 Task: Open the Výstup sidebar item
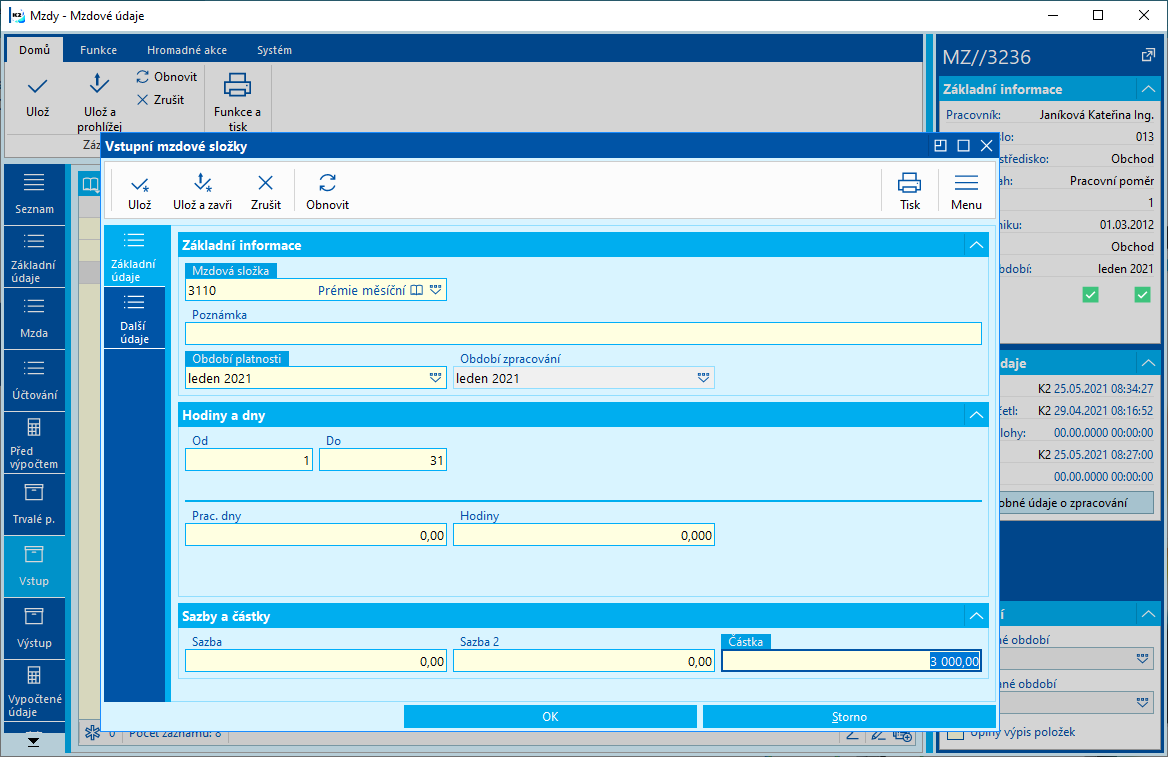click(x=34, y=628)
